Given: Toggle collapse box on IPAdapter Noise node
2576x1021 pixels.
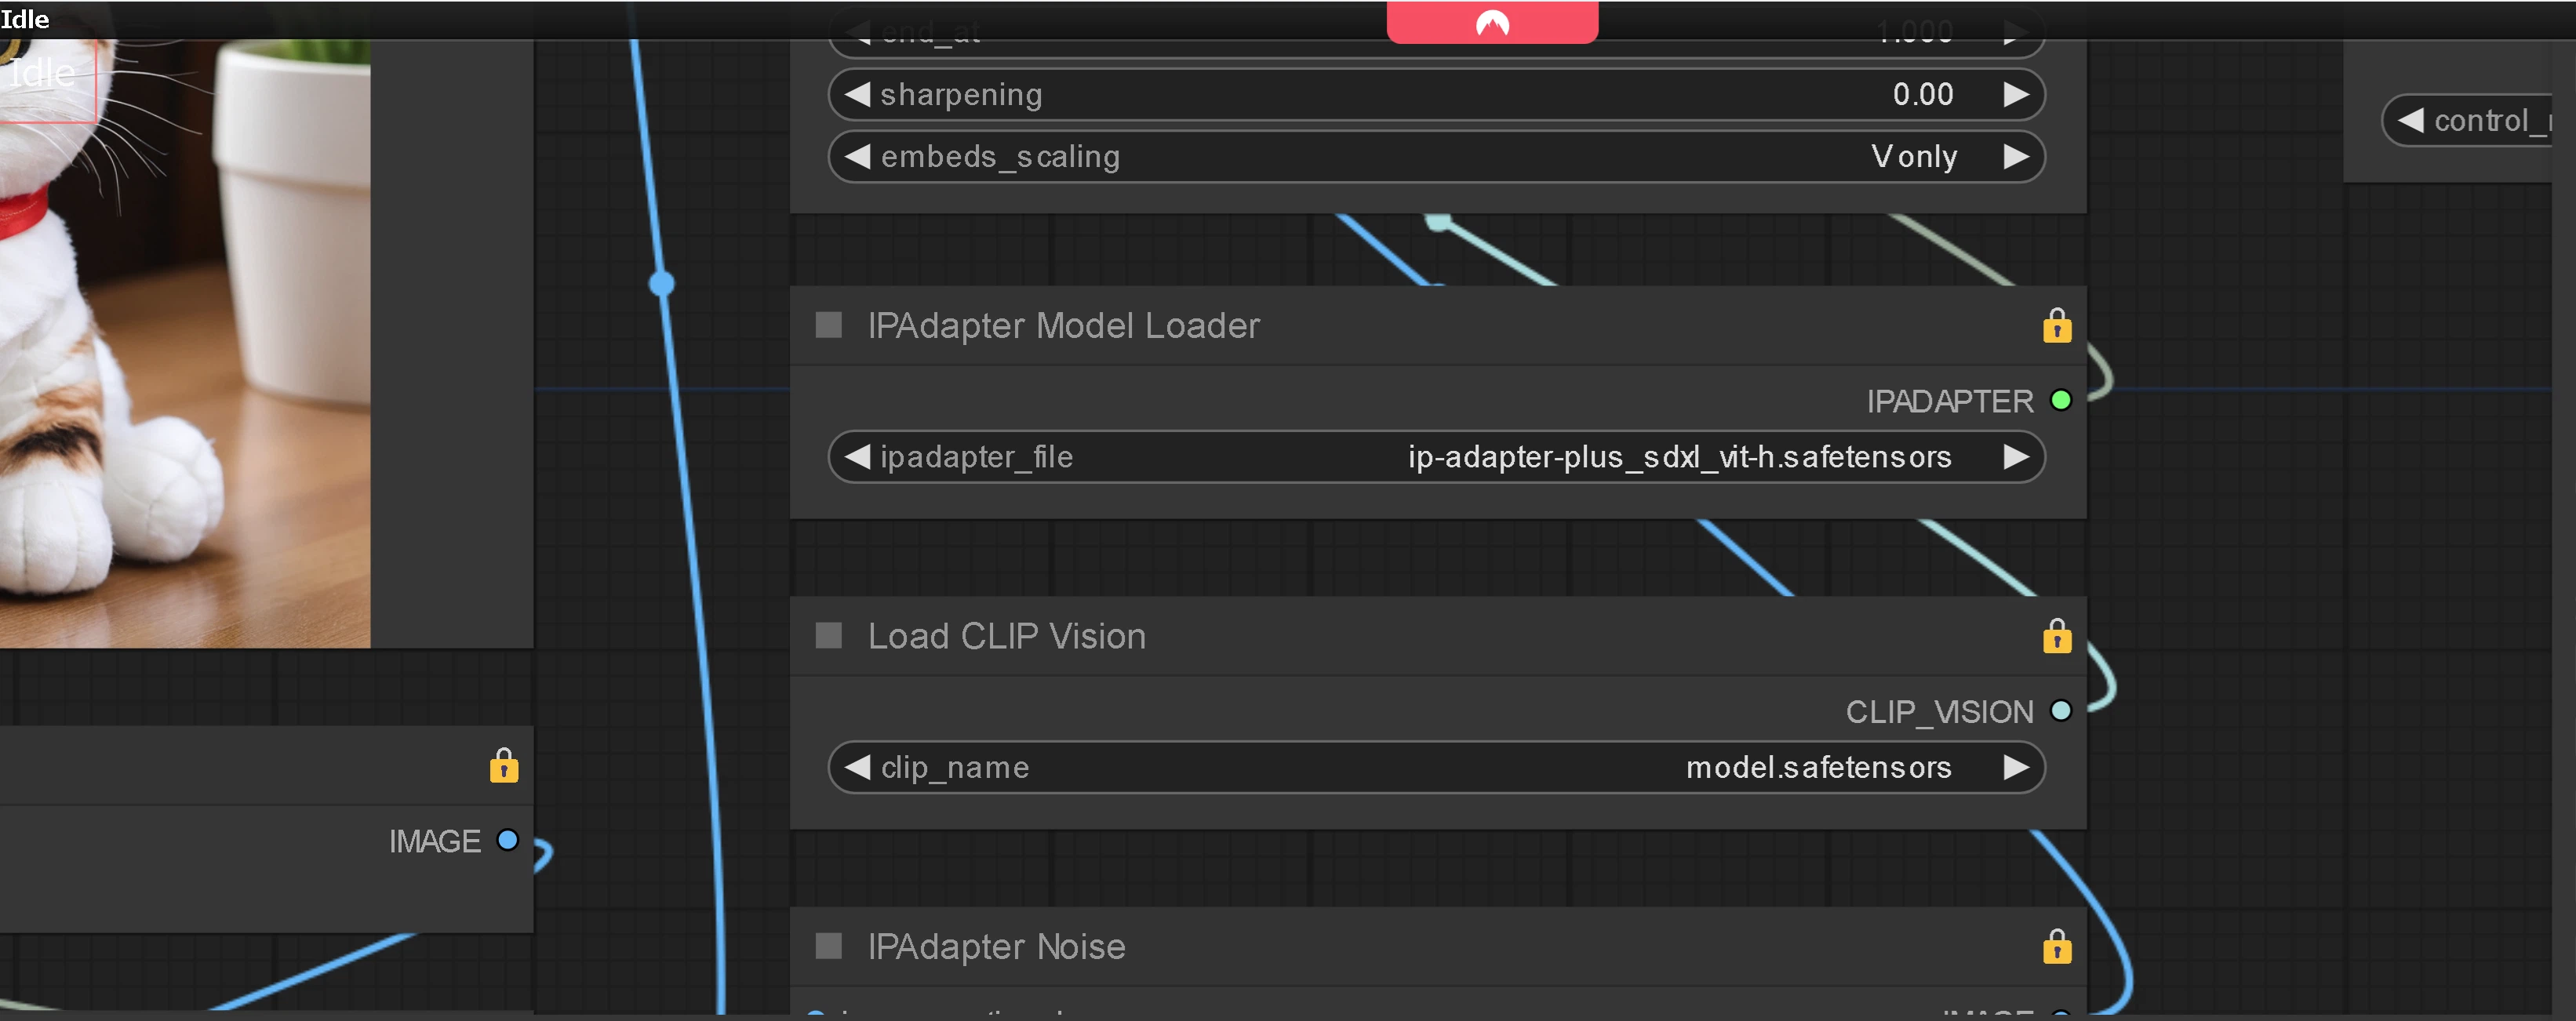Looking at the screenshot, I should click(828, 946).
